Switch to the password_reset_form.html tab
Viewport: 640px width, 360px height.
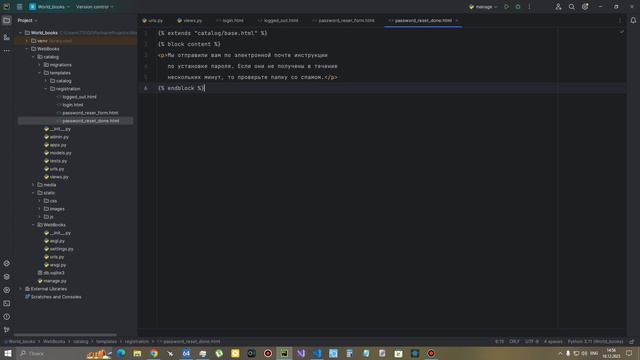click(x=343, y=20)
